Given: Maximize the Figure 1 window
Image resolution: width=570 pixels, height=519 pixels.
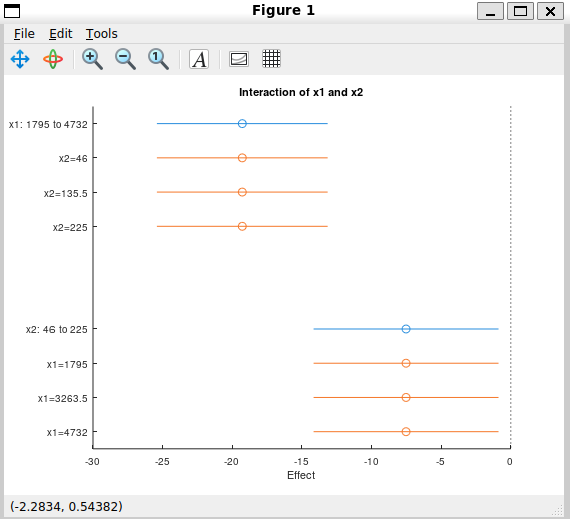Looking at the screenshot, I should point(520,11).
